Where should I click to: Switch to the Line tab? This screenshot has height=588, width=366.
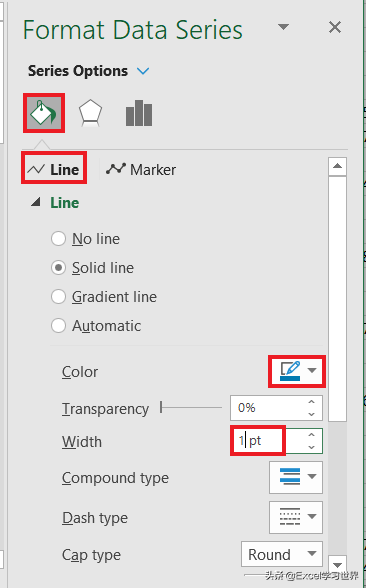(54, 170)
